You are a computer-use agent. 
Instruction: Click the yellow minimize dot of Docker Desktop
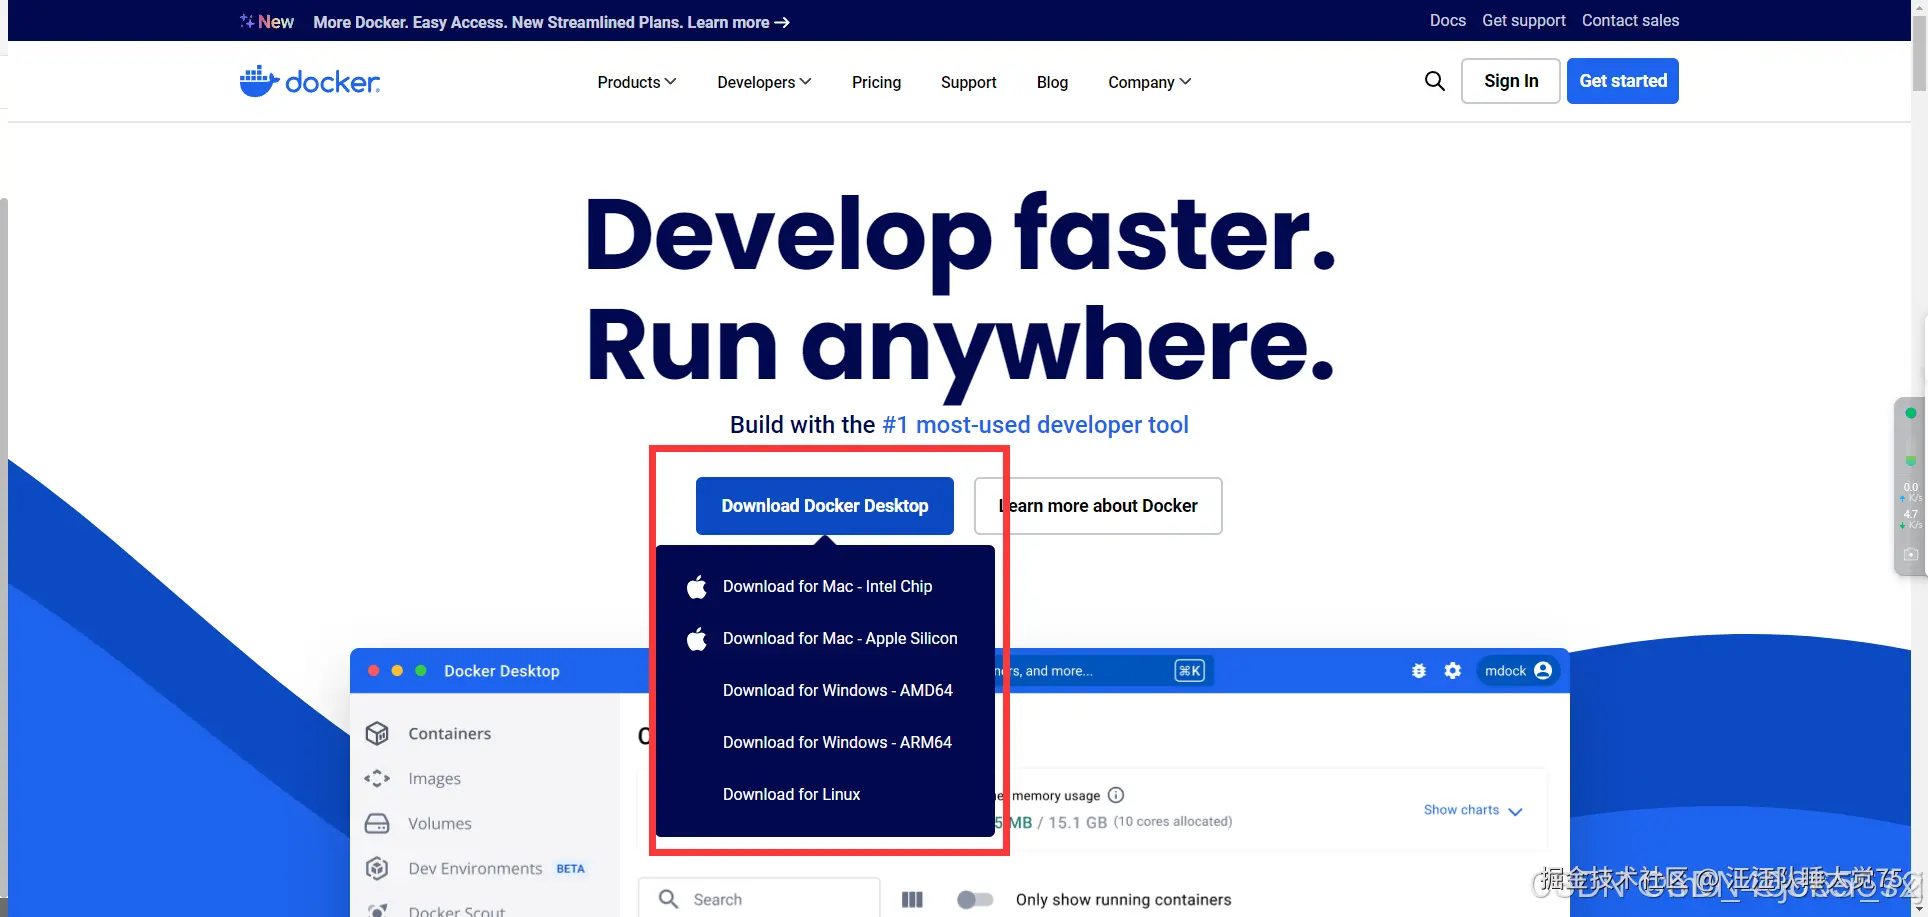point(397,671)
